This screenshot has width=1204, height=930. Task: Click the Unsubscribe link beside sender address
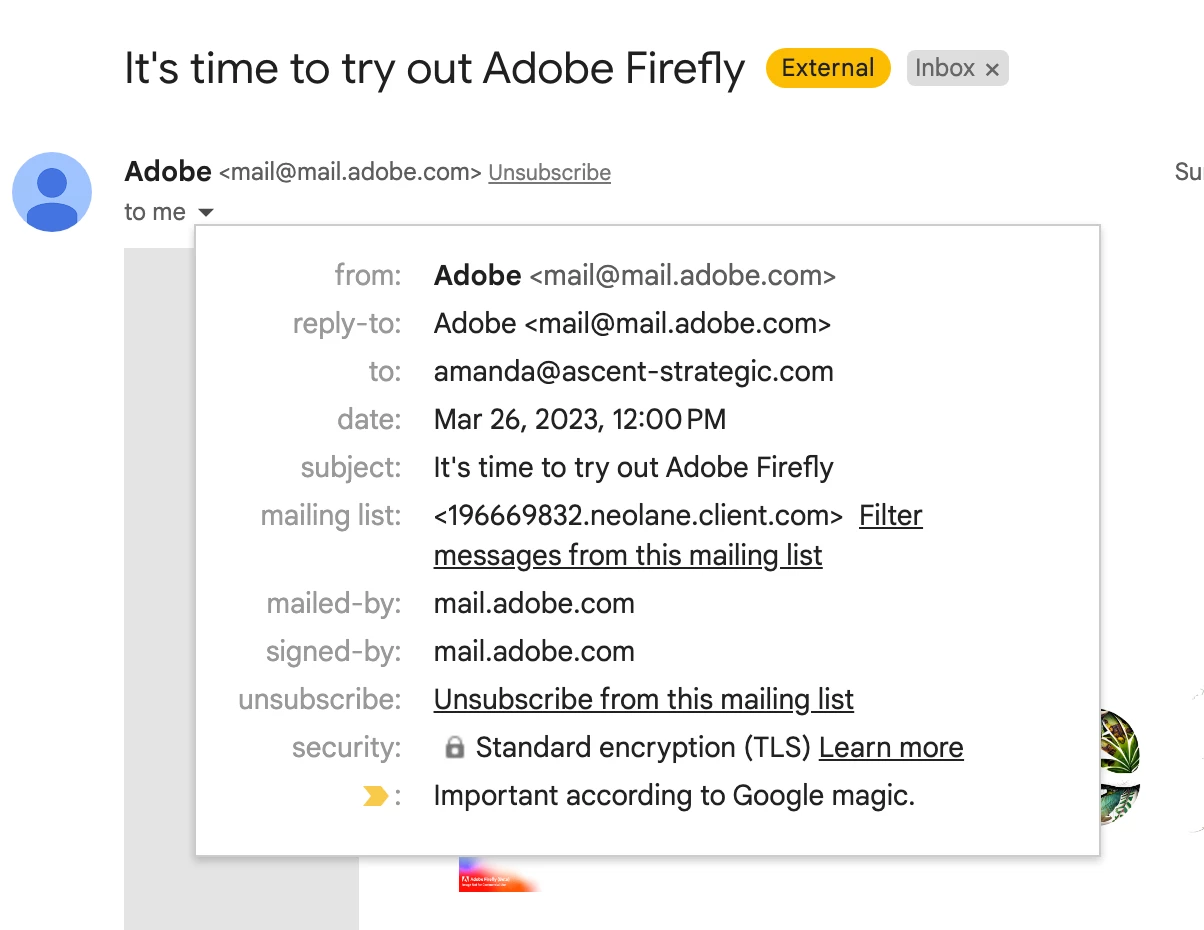[549, 173]
